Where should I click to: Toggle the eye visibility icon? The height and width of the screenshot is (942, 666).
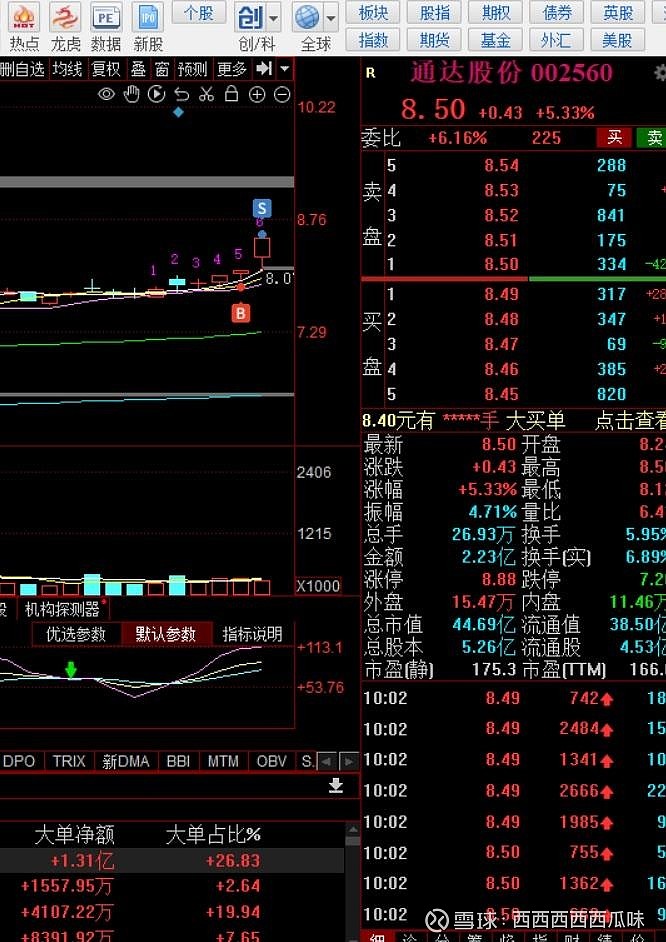point(106,94)
